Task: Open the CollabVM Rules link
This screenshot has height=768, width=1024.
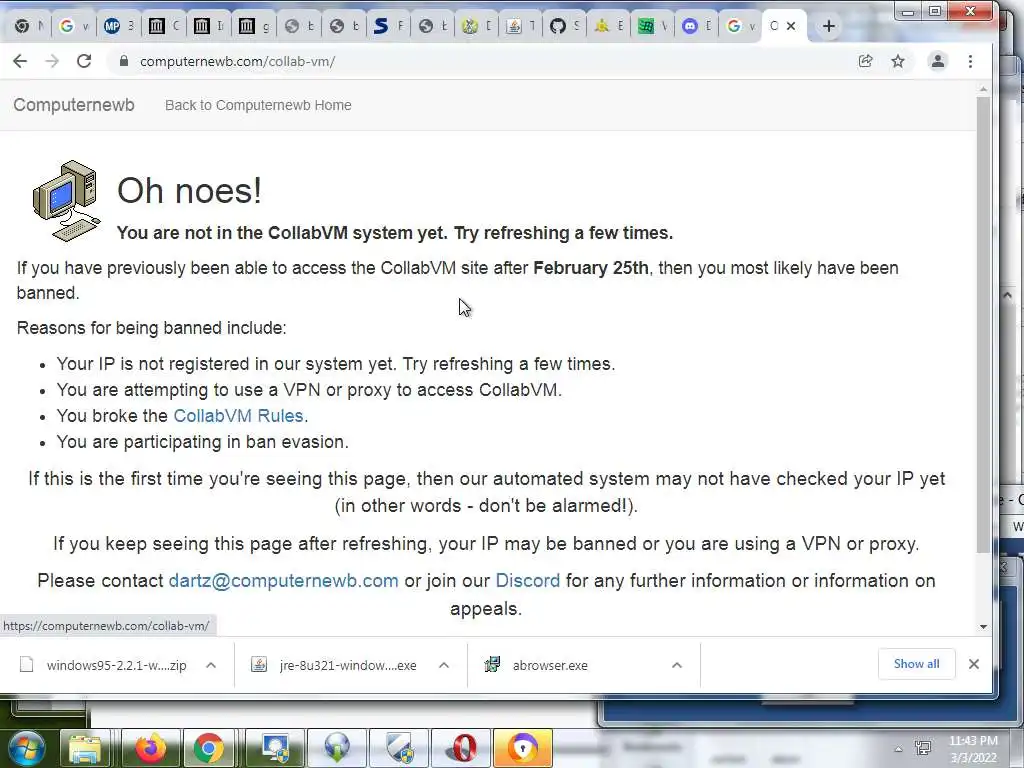Action: click(x=238, y=416)
